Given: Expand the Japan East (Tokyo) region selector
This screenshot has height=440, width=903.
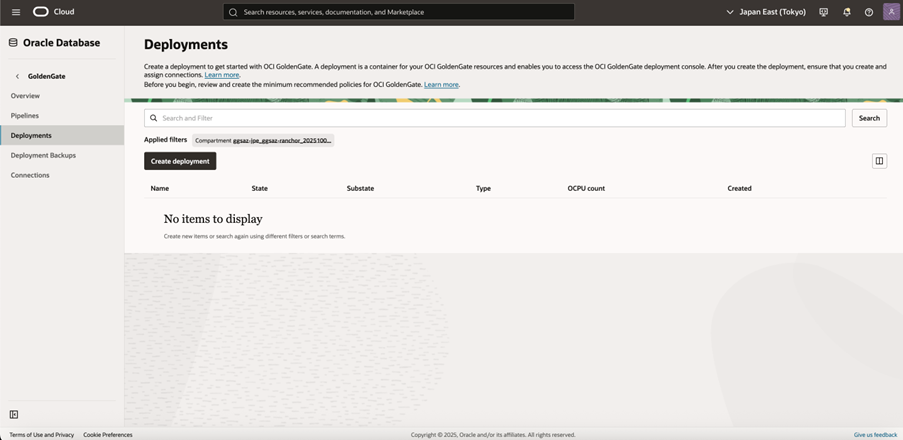Looking at the screenshot, I should 766,12.
